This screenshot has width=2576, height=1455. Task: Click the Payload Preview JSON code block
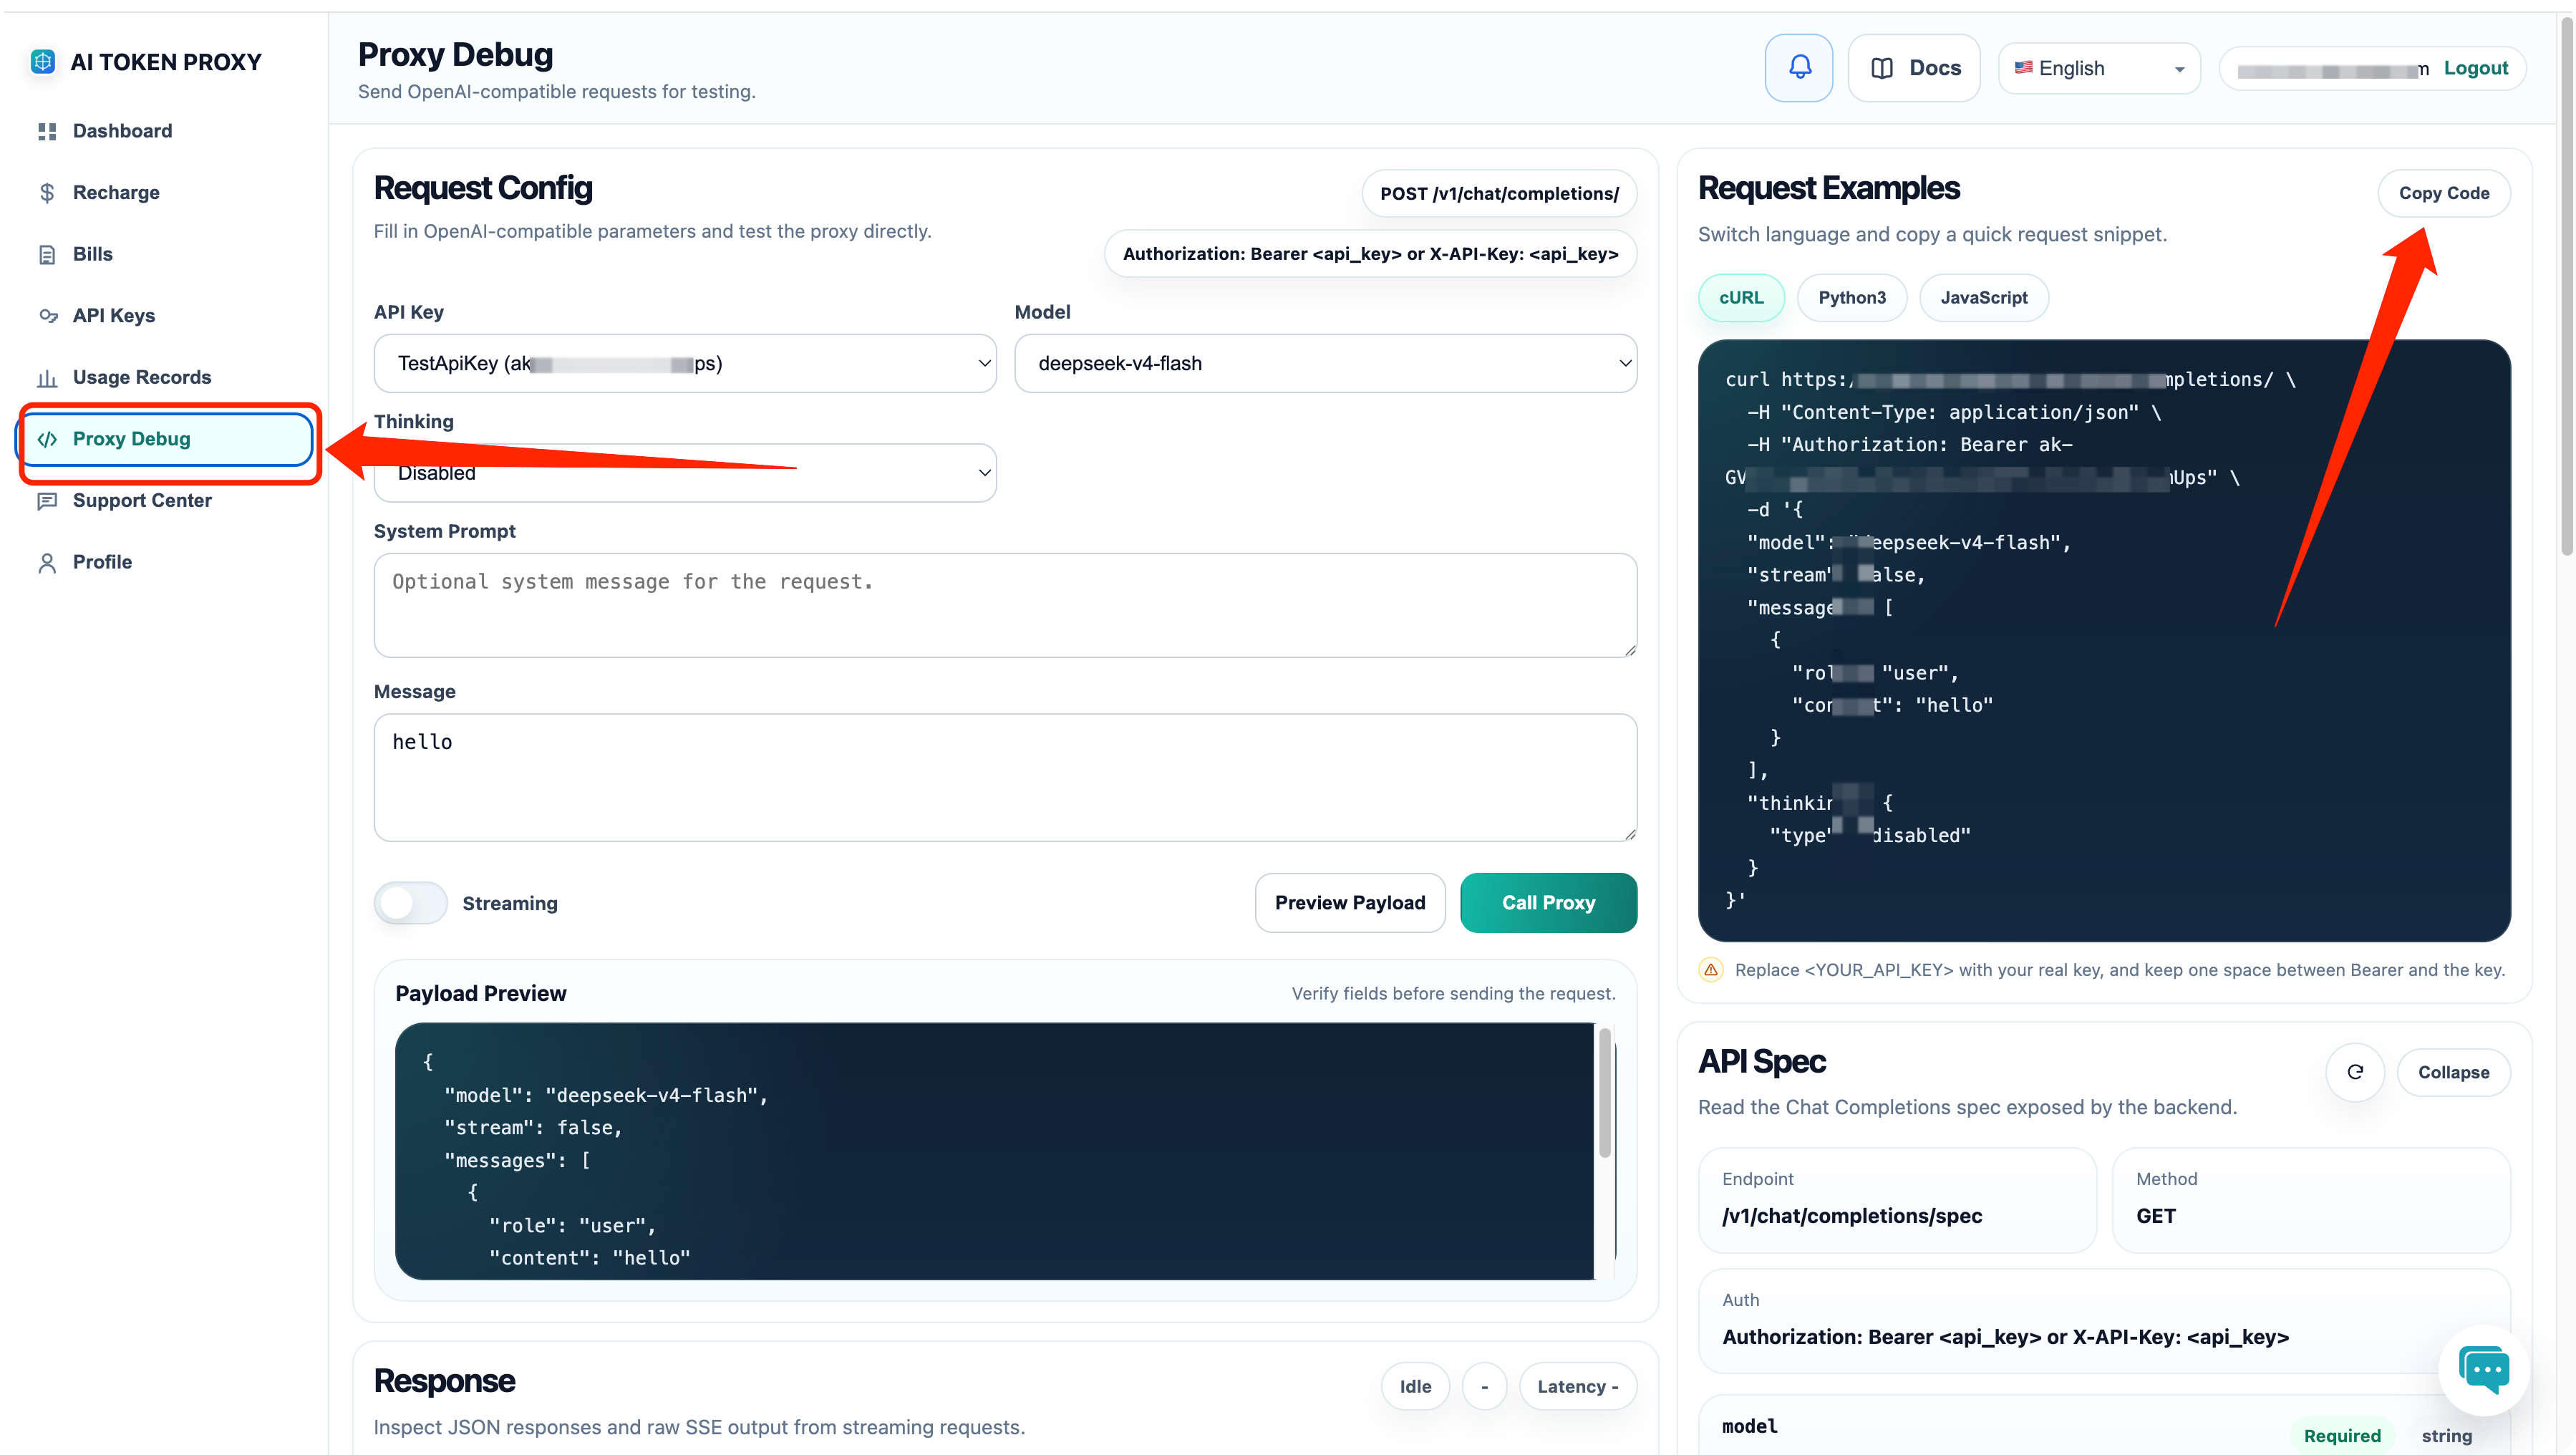pyautogui.click(x=994, y=1151)
